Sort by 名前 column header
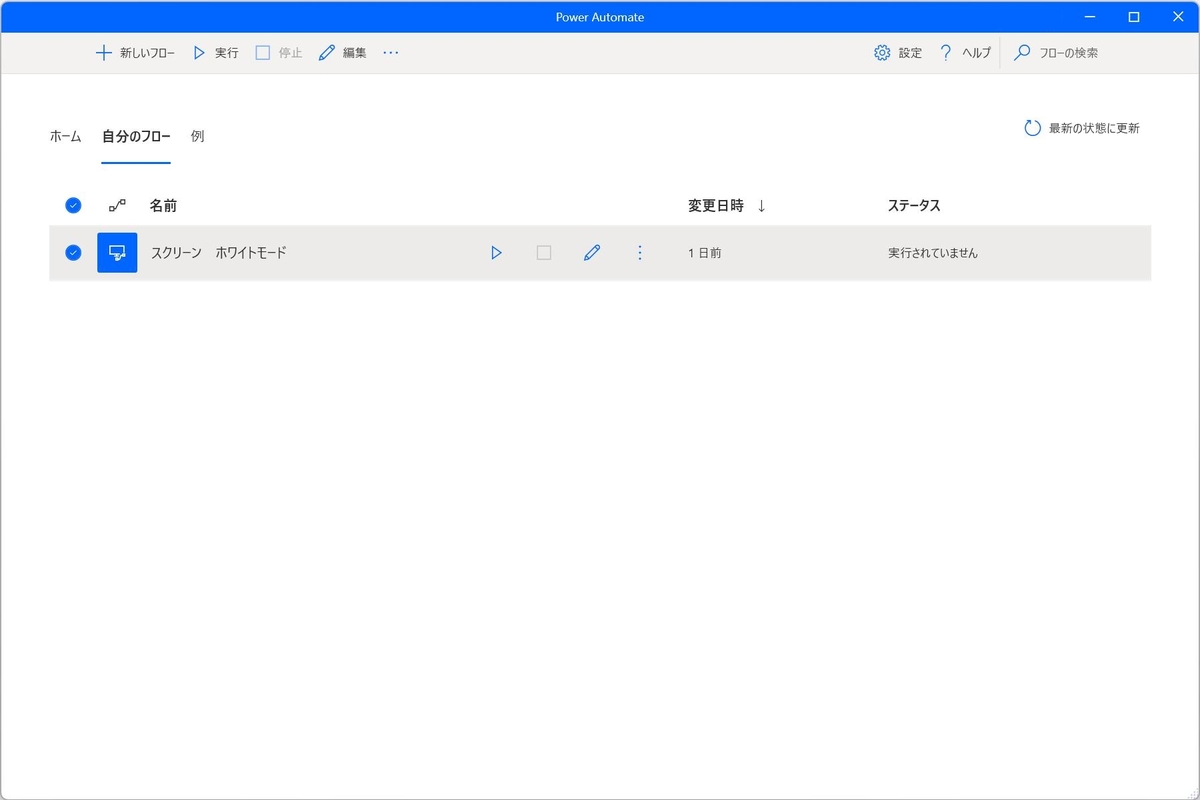 click(x=163, y=205)
